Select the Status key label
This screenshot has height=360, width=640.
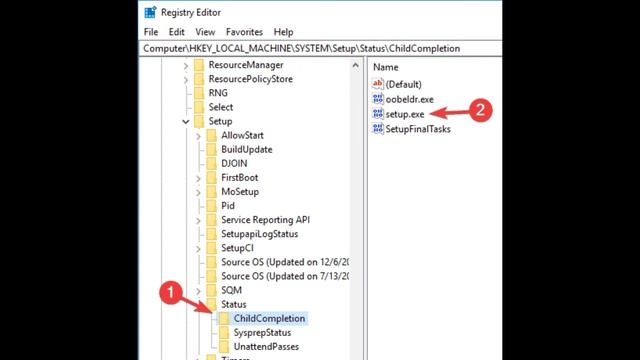point(233,304)
